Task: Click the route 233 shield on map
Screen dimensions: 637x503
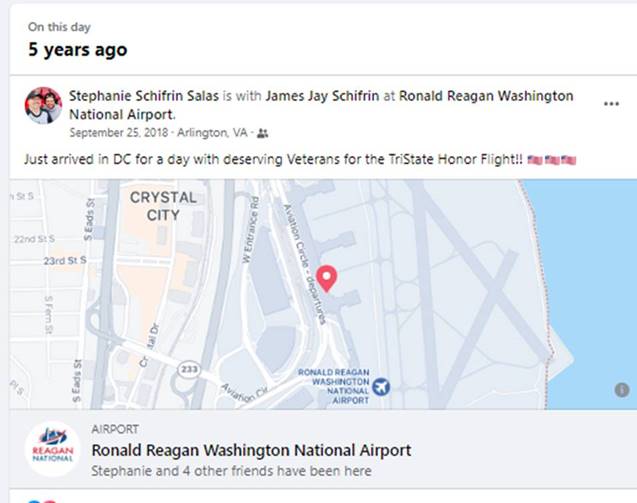Action: (186, 368)
